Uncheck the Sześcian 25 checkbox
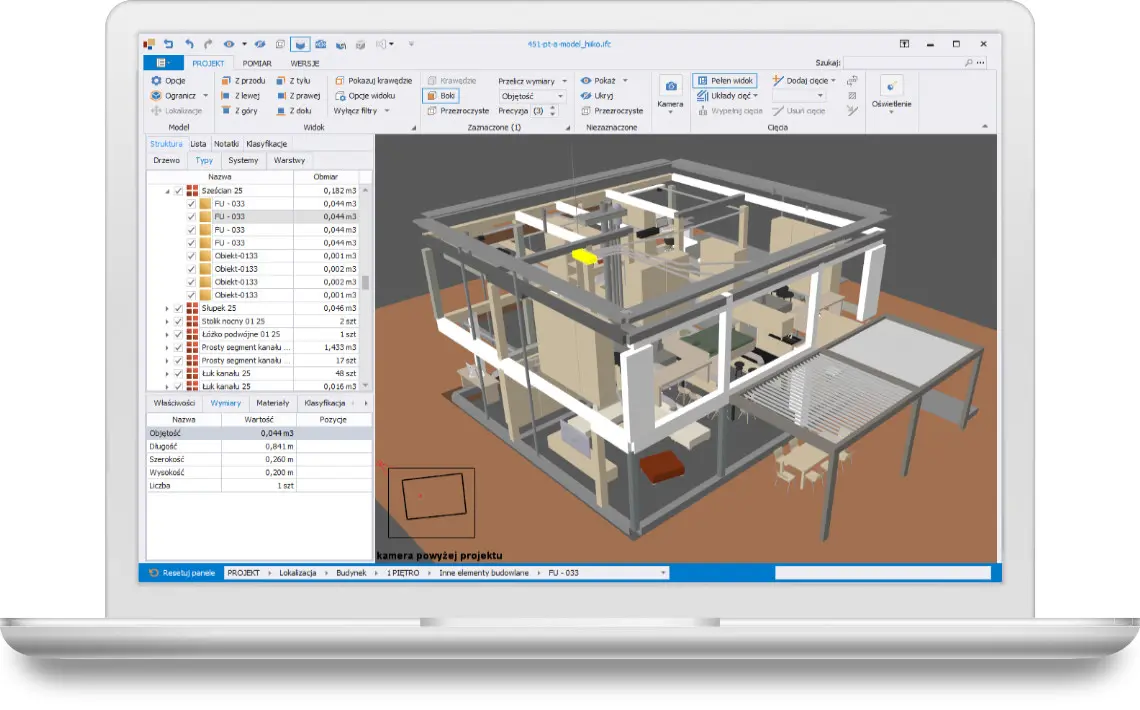 pos(178,190)
